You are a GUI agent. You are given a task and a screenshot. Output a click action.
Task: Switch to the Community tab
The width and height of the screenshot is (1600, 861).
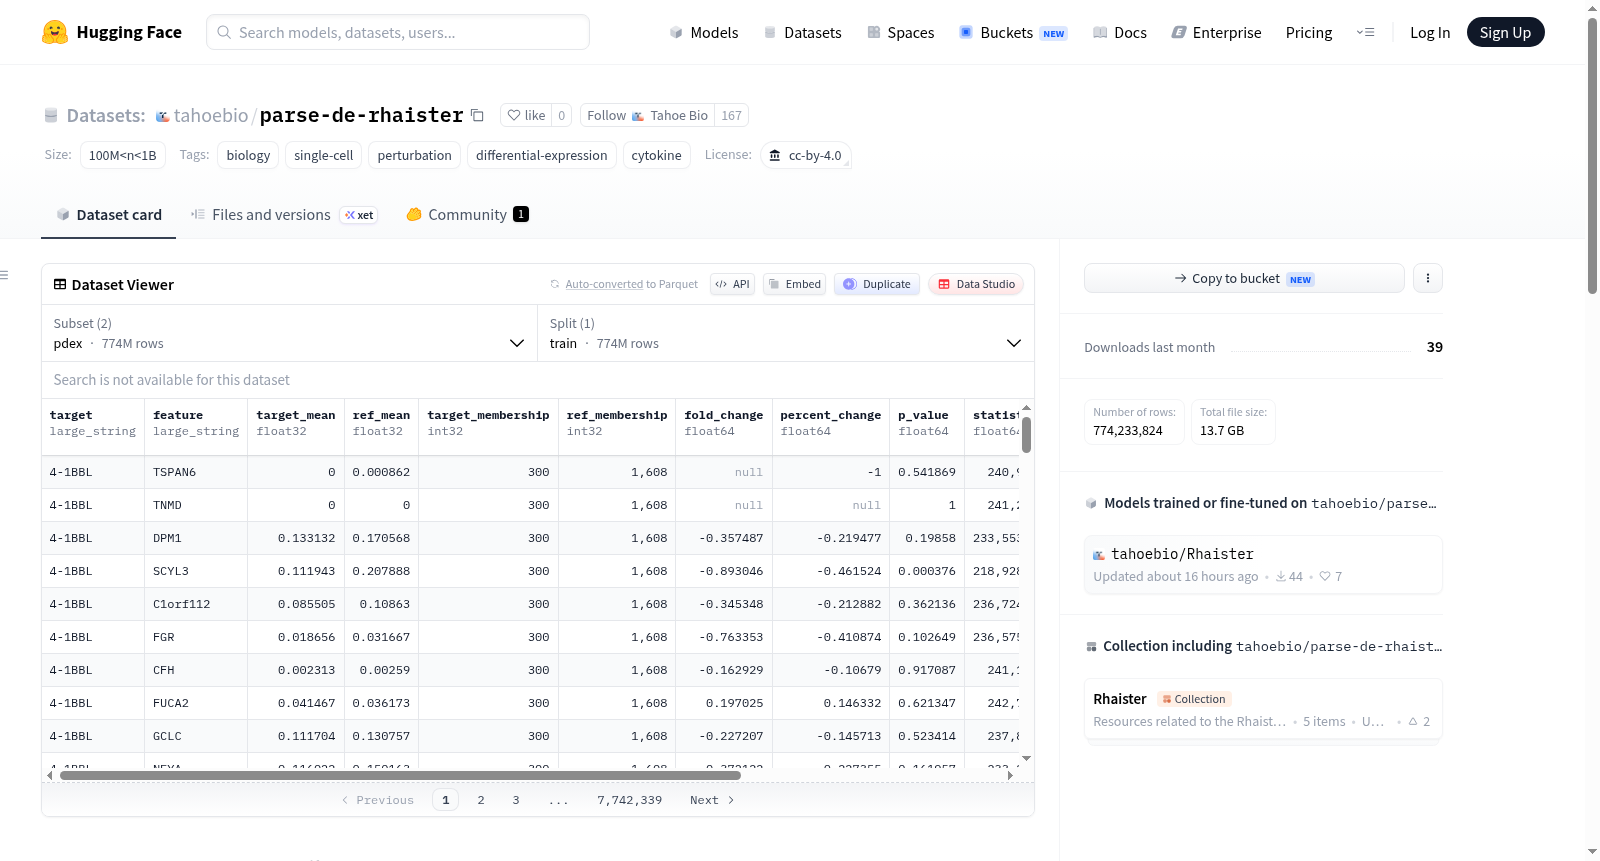pos(467,215)
